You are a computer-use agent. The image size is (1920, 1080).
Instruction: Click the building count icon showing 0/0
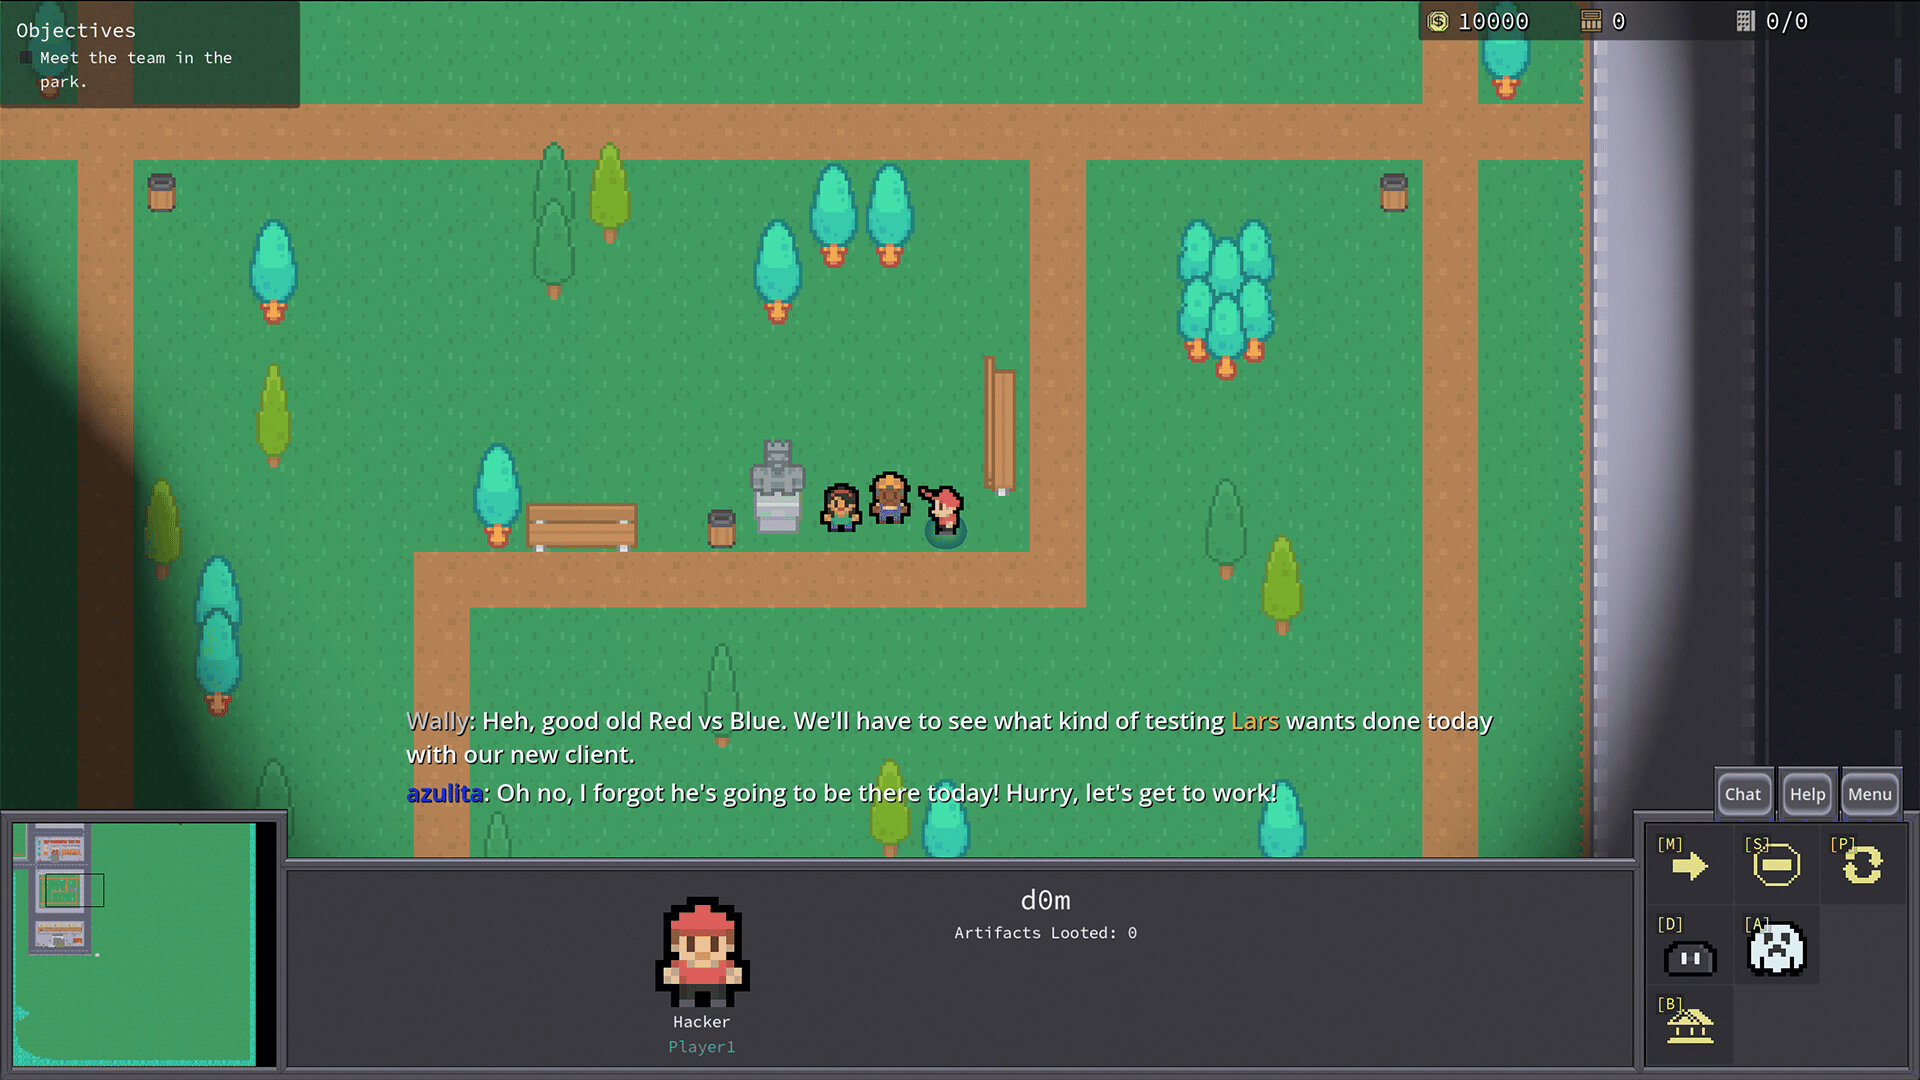(1745, 21)
